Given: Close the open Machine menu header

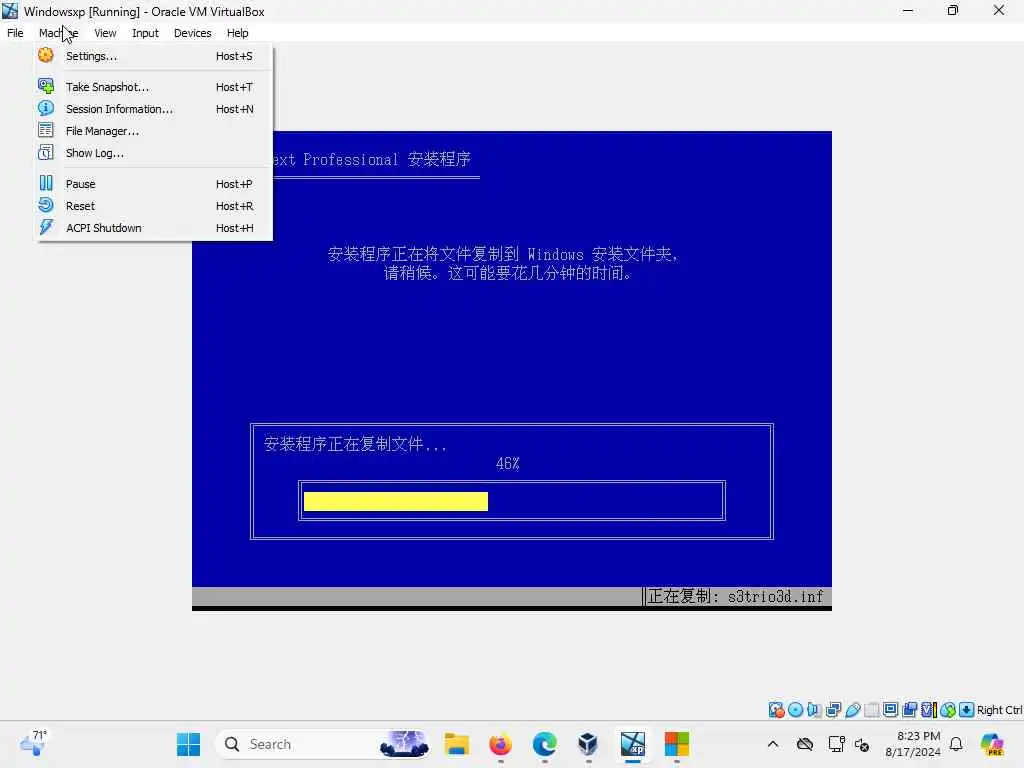Looking at the screenshot, I should tap(58, 33).
